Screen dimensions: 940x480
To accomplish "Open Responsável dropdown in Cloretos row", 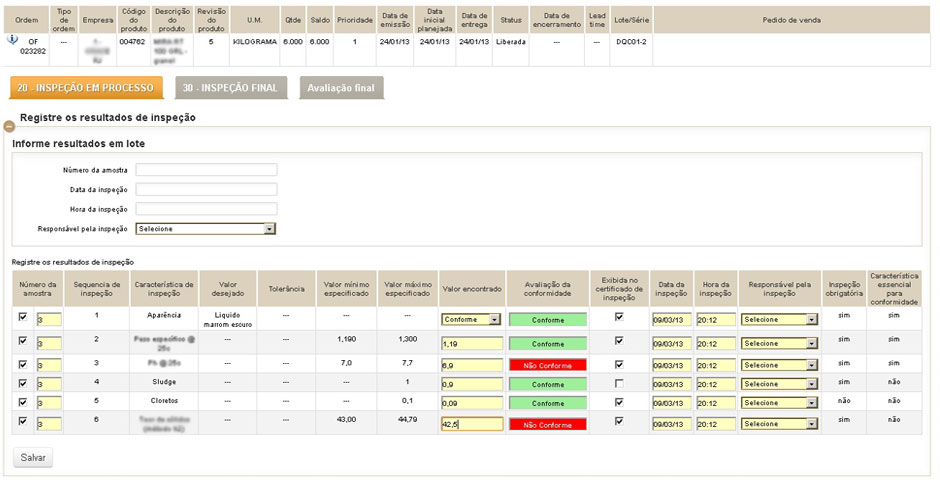I will pyautogui.click(x=779, y=403).
